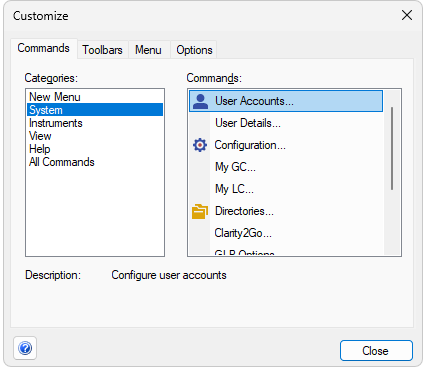Click the Configuration gear icon

click(200, 145)
